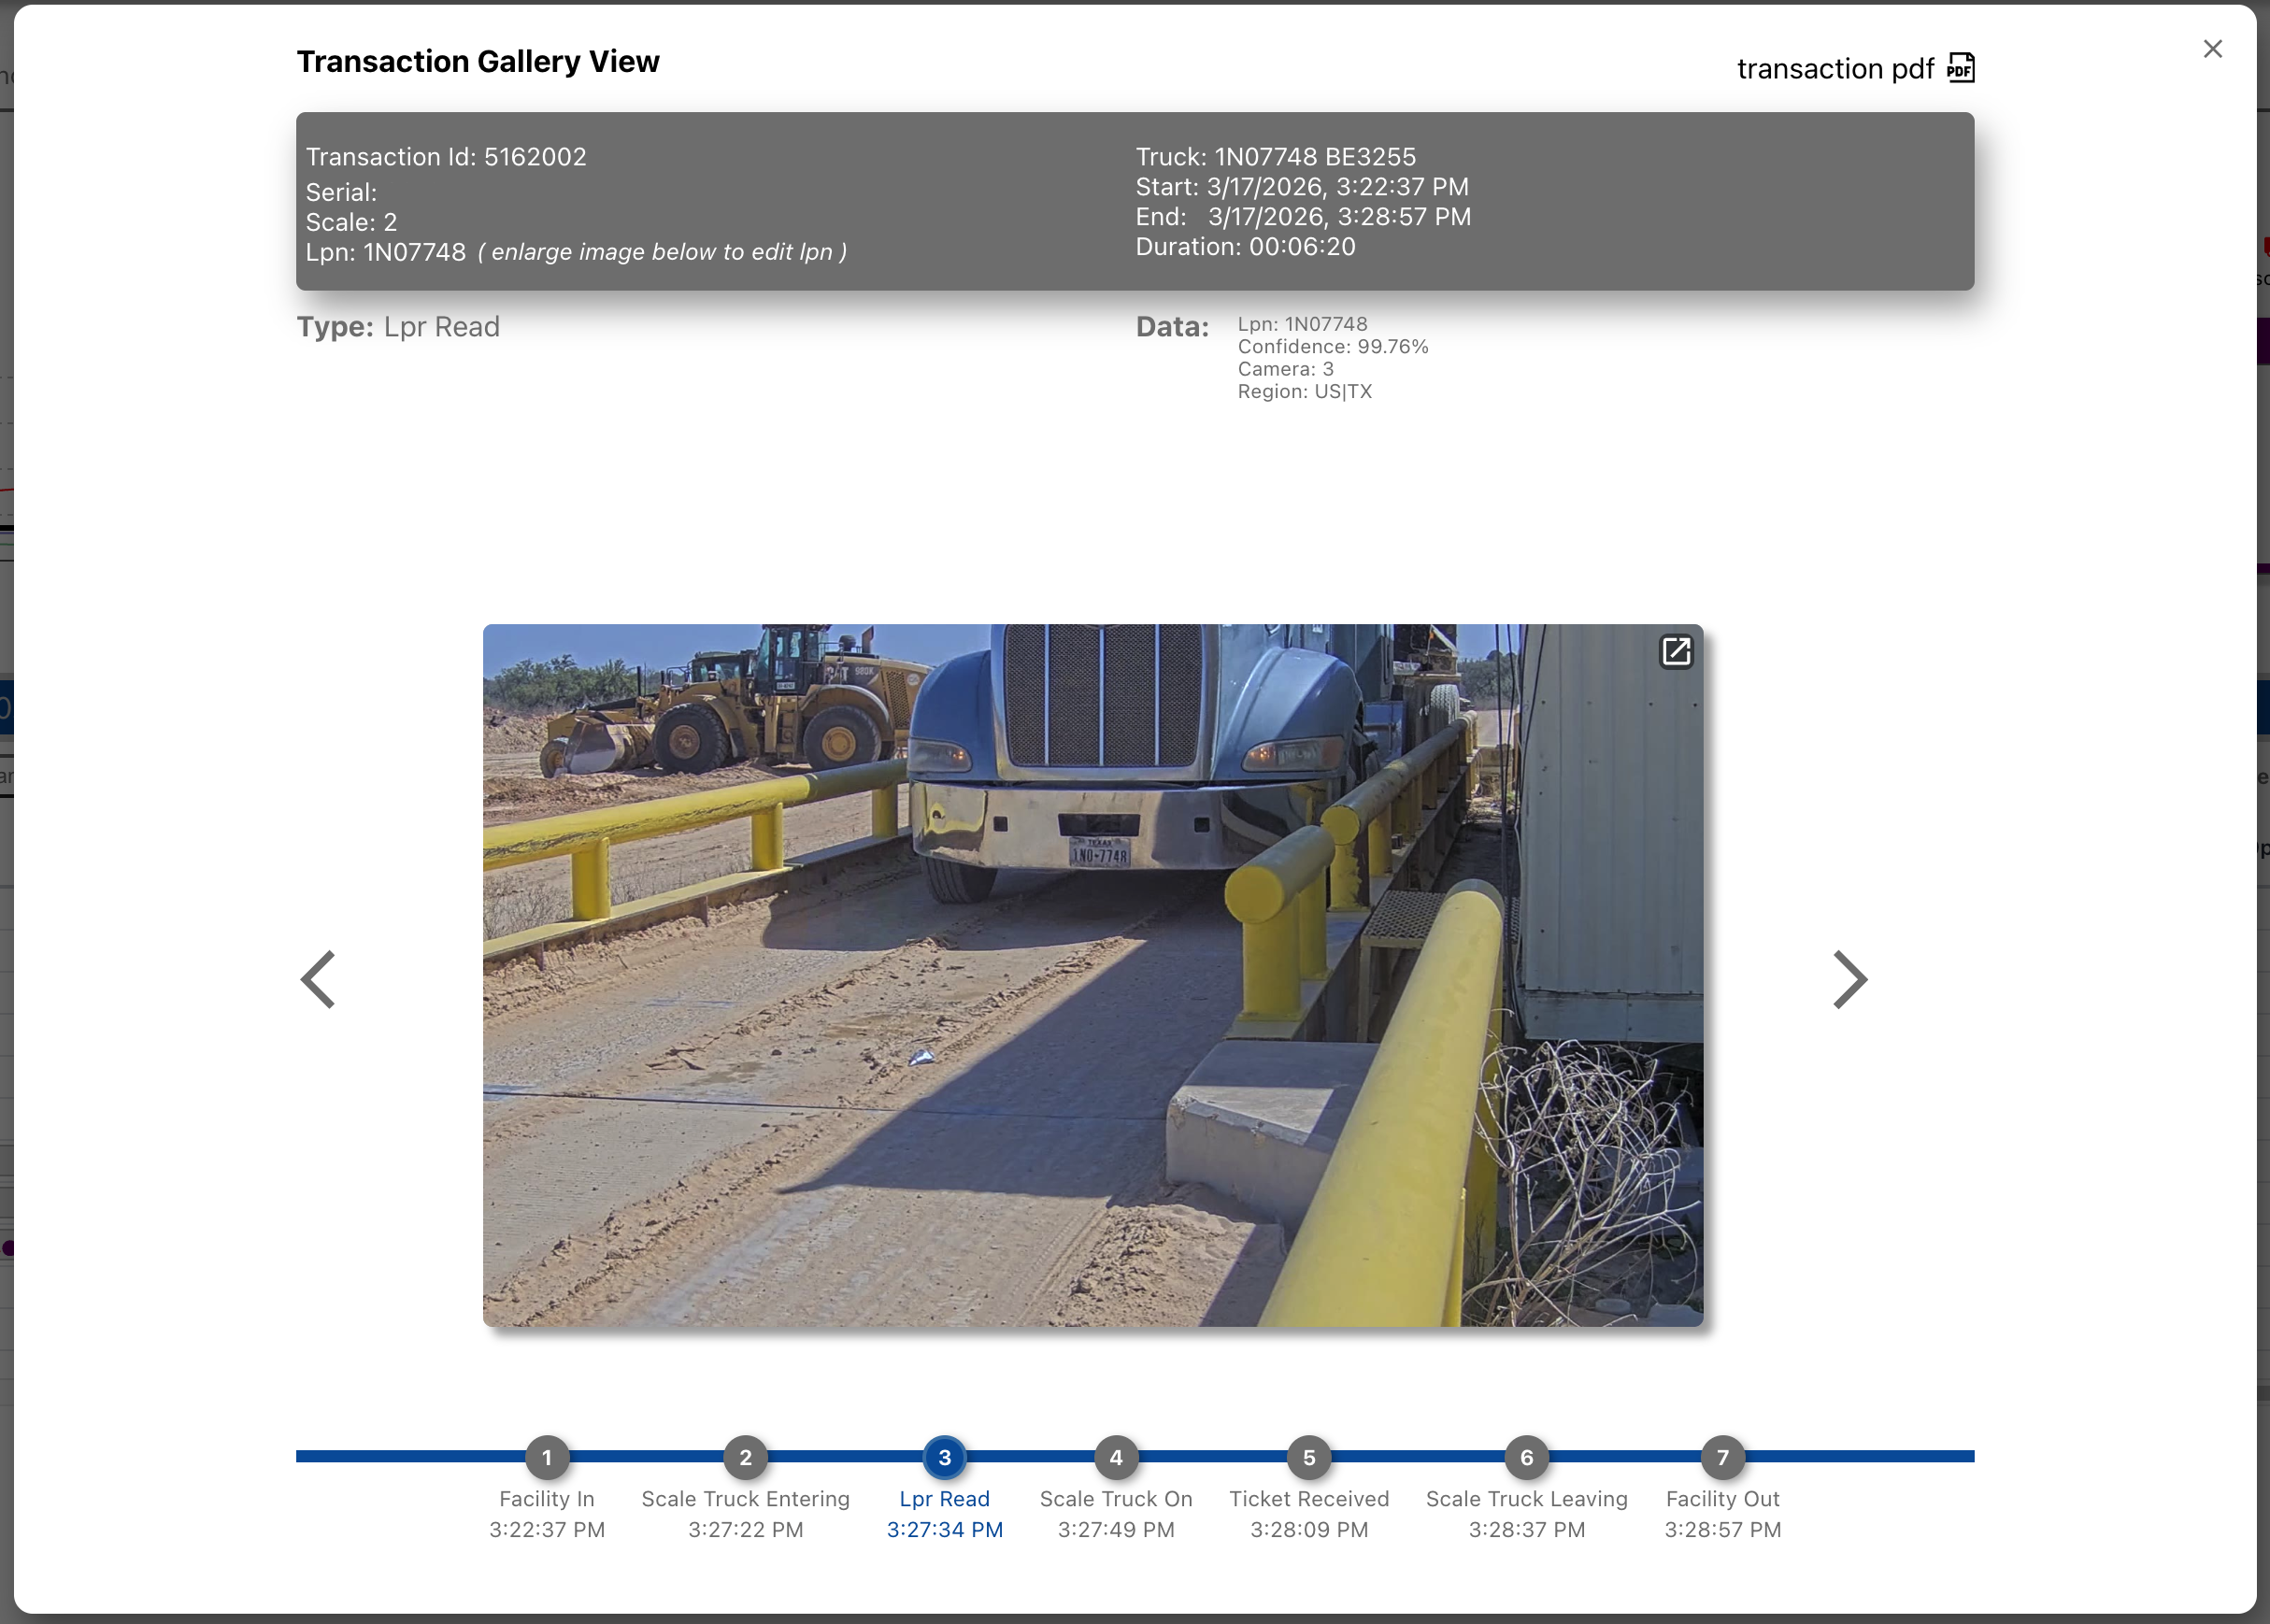Image resolution: width=2270 pixels, height=1624 pixels.
Task: Select the Lpr Read step 3 circle
Action: click(943, 1458)
